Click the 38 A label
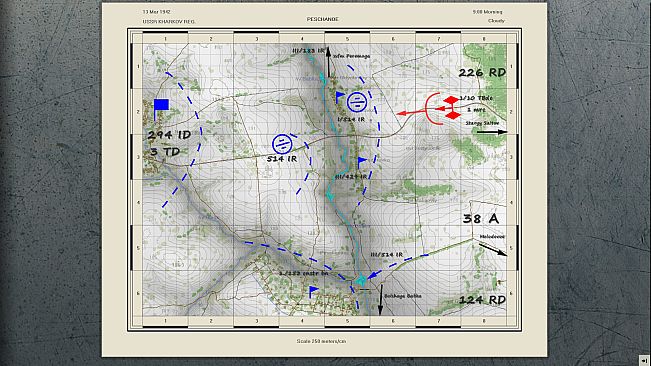Viewport: 651px width, 366px height. [x=481, y=219]
